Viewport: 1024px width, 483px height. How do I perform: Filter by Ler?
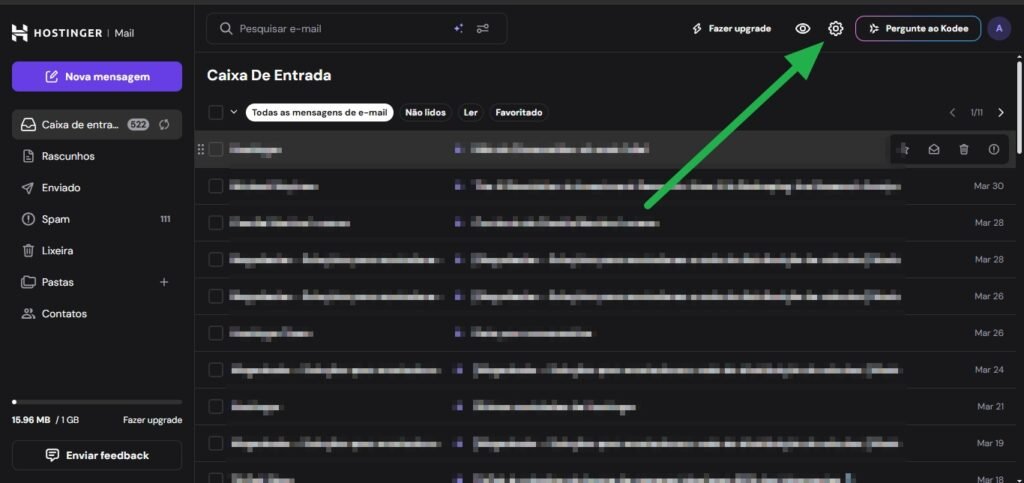[470, 112]
